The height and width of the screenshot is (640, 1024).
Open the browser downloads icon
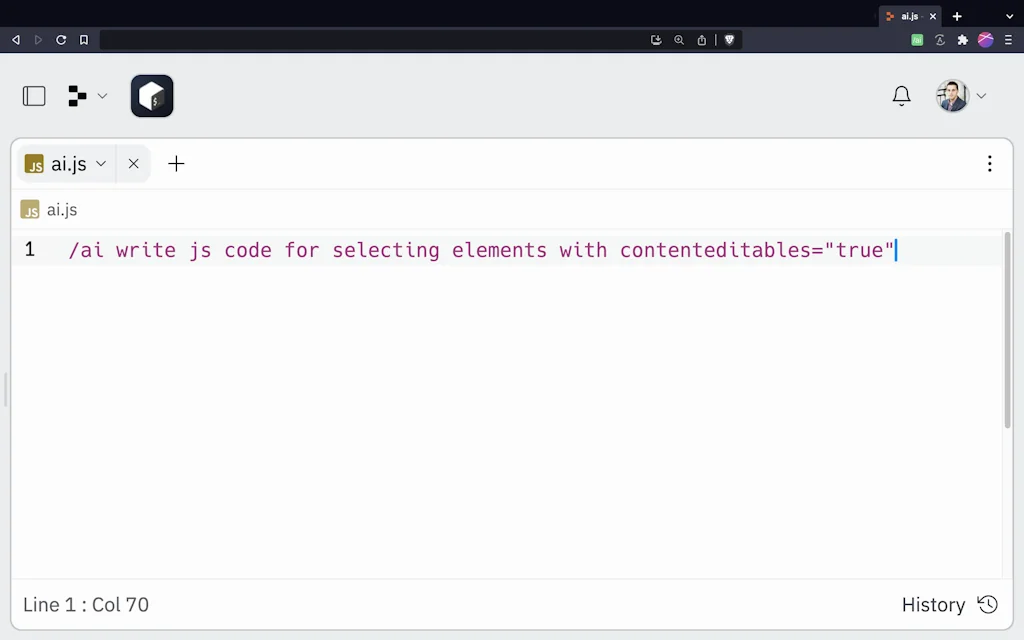coord(656,40)
